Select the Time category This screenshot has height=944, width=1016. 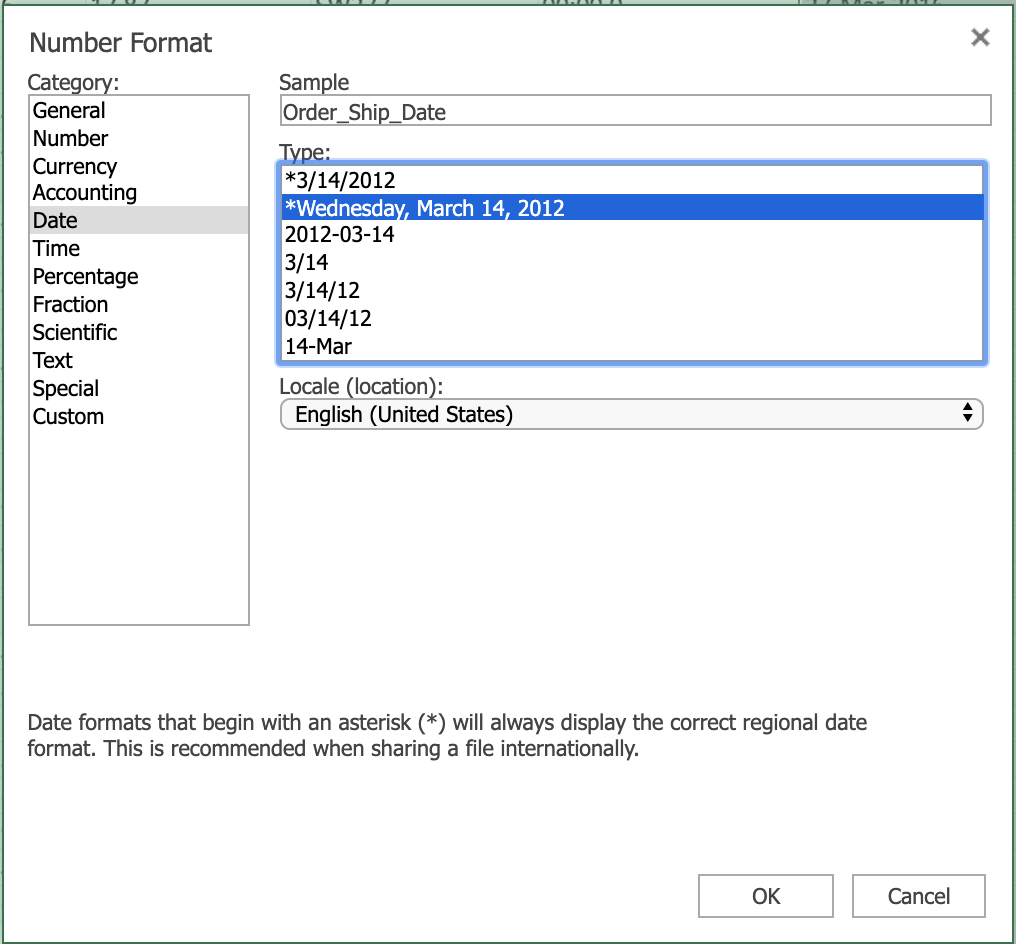pos(56,249)
